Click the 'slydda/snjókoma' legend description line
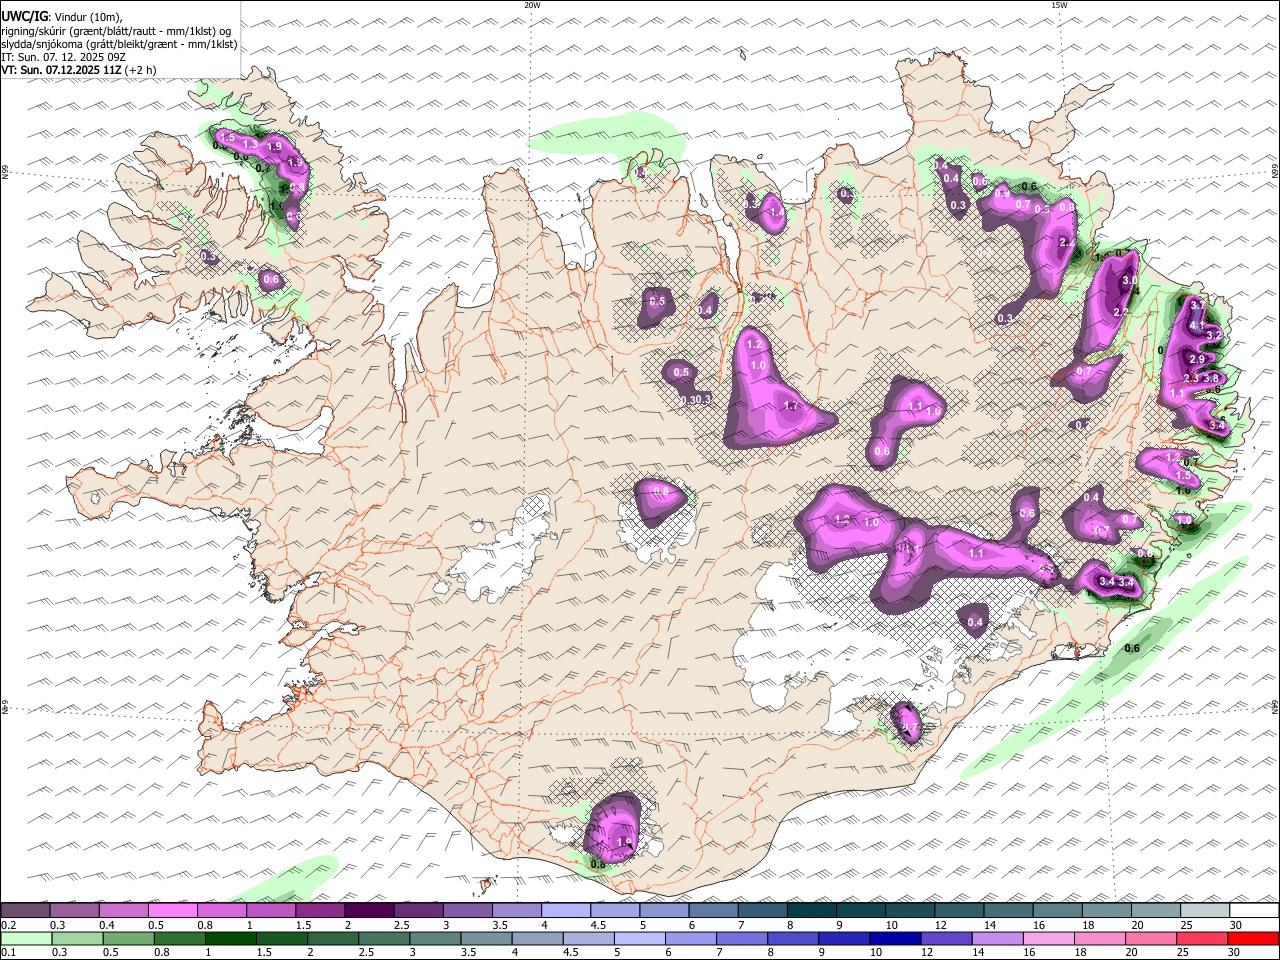Viewport: 1280px width, 960px height. 119,44
